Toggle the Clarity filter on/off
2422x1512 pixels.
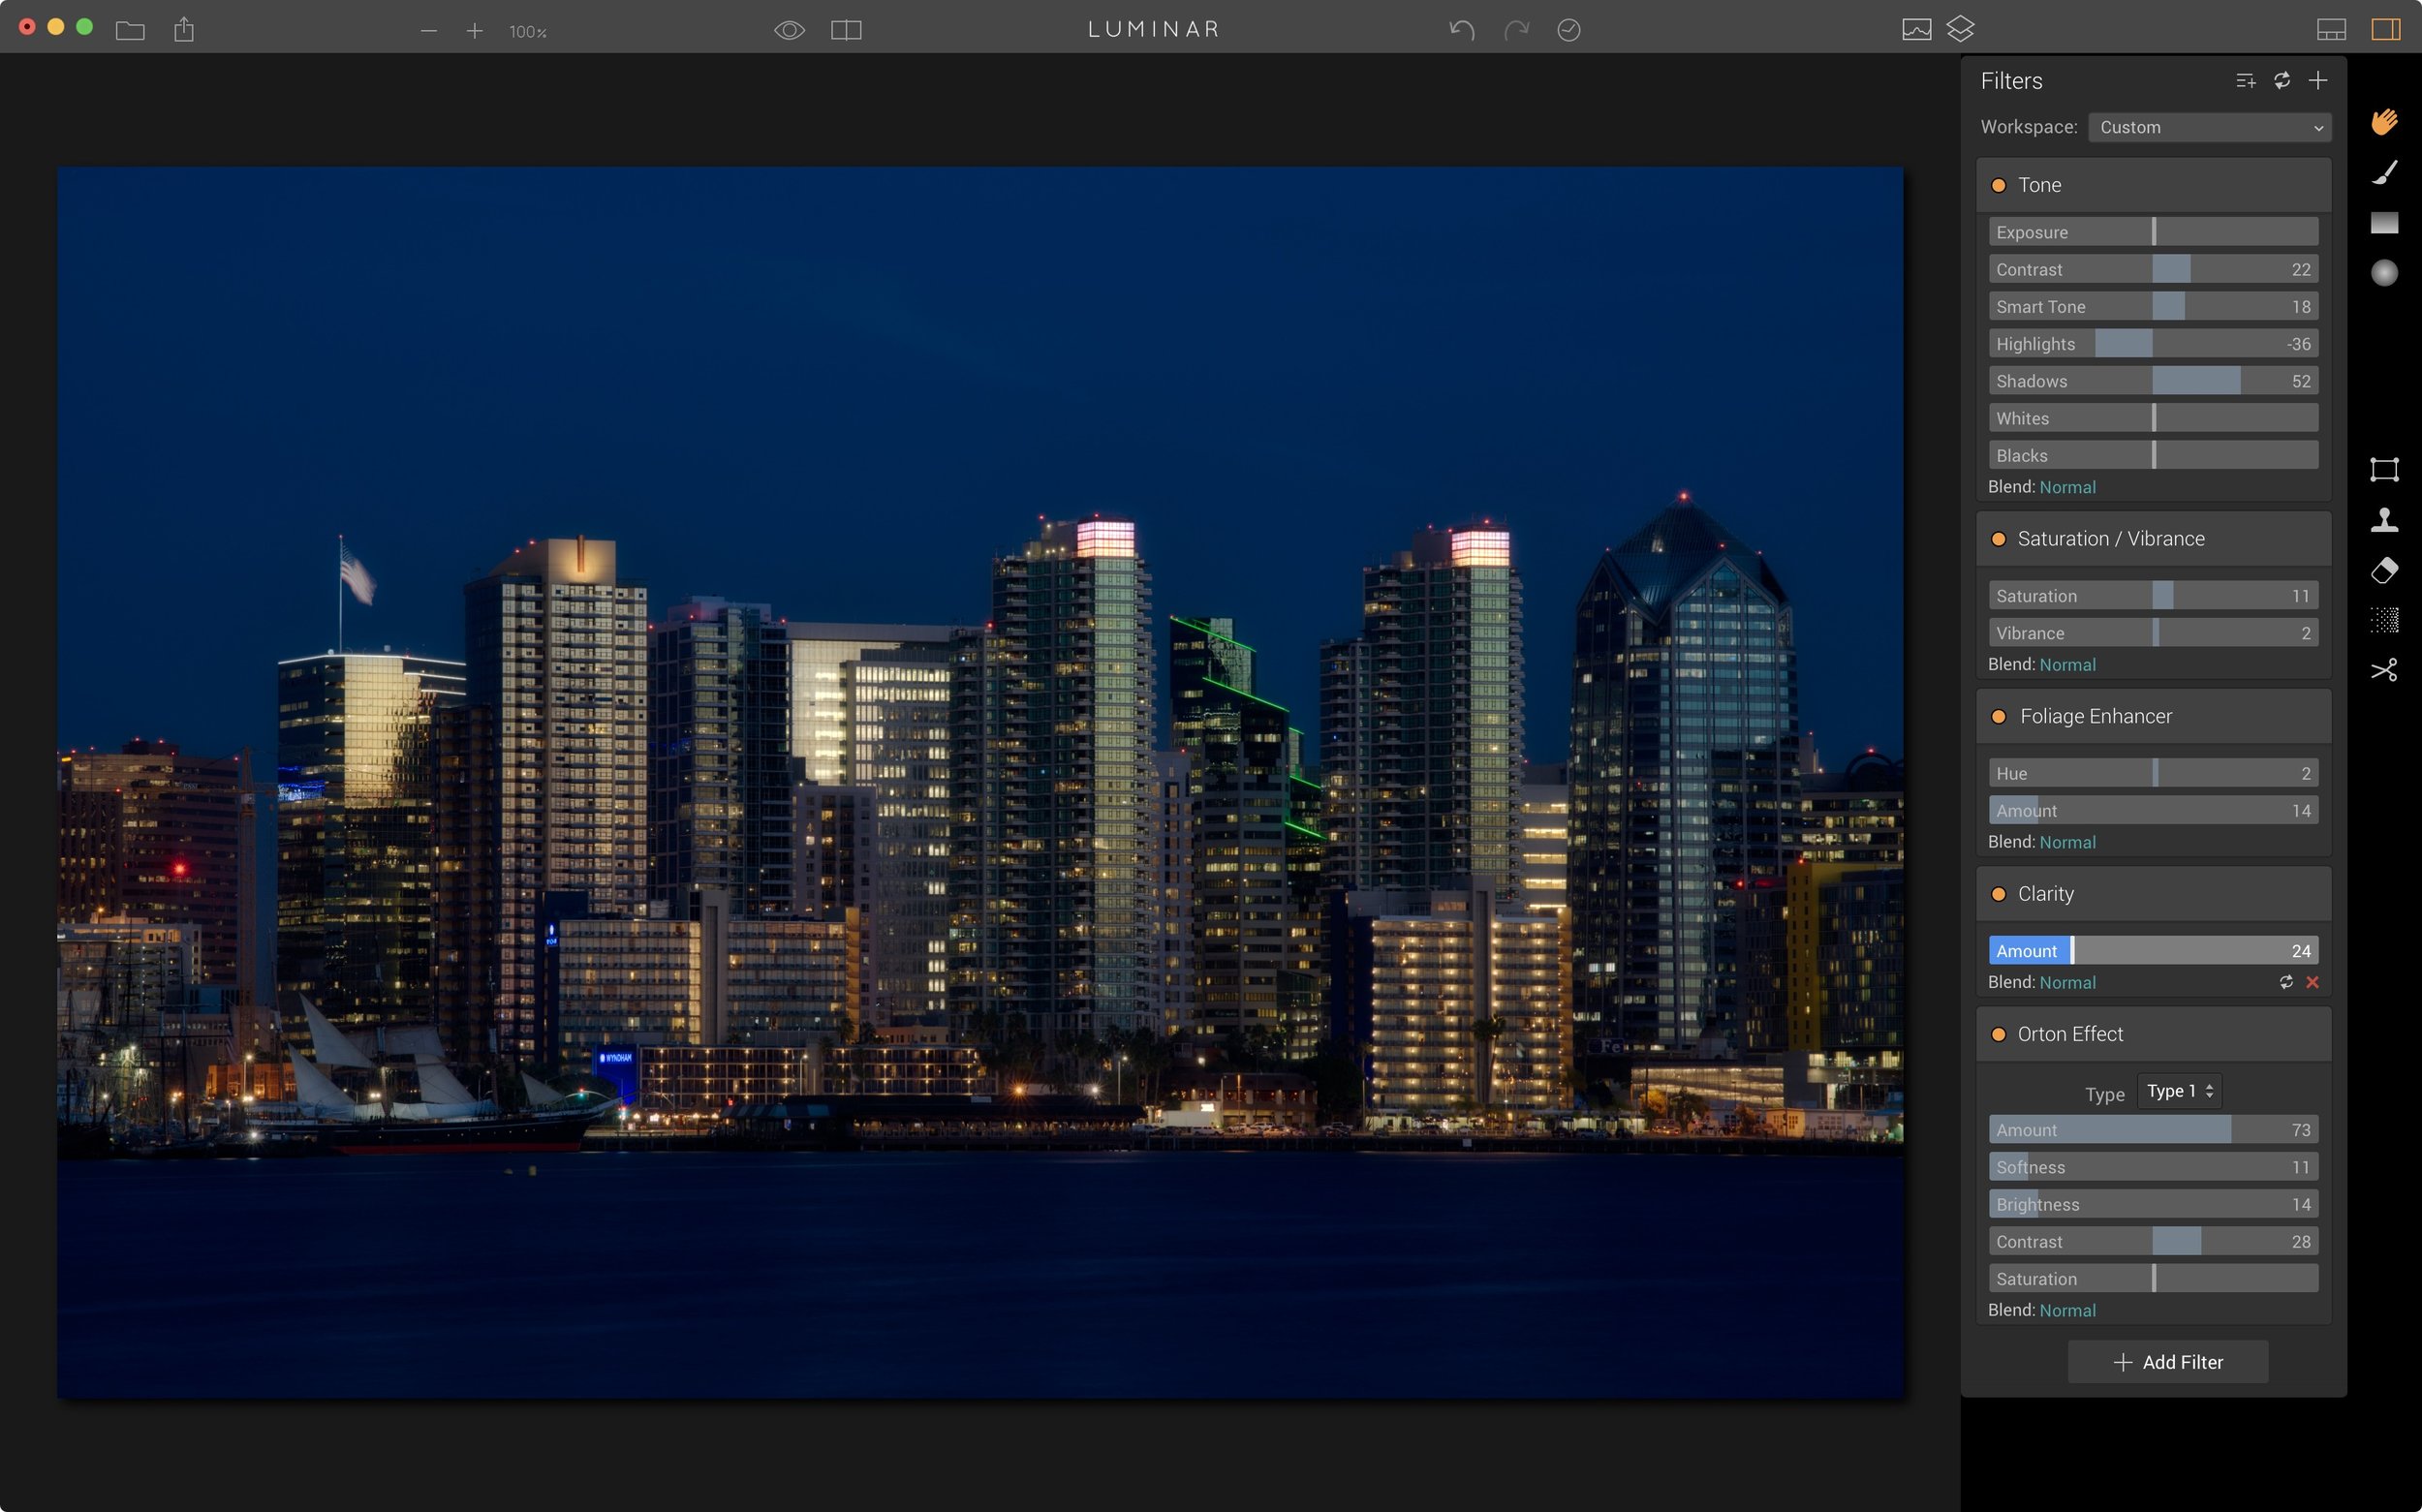tap(1999, 894)
